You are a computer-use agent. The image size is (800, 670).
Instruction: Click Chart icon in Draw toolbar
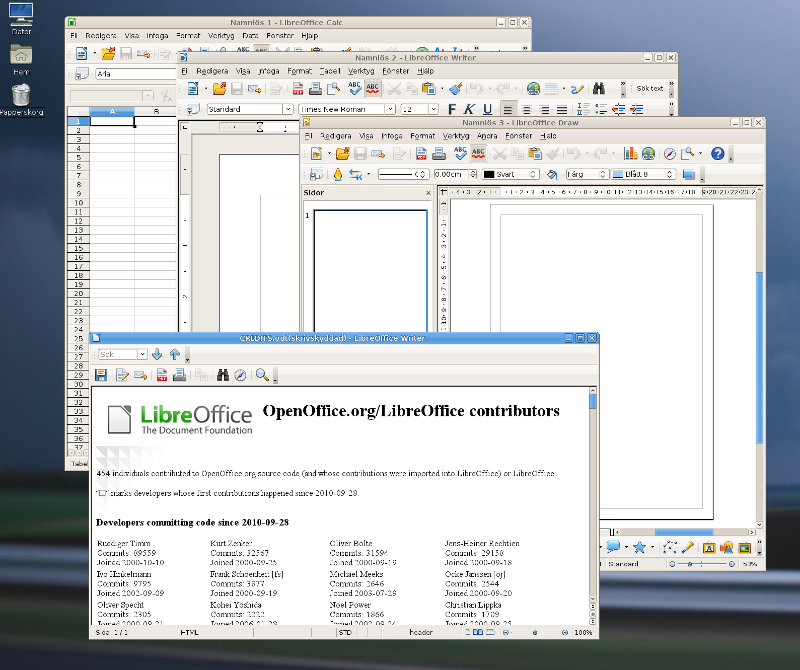coord(631,153)
